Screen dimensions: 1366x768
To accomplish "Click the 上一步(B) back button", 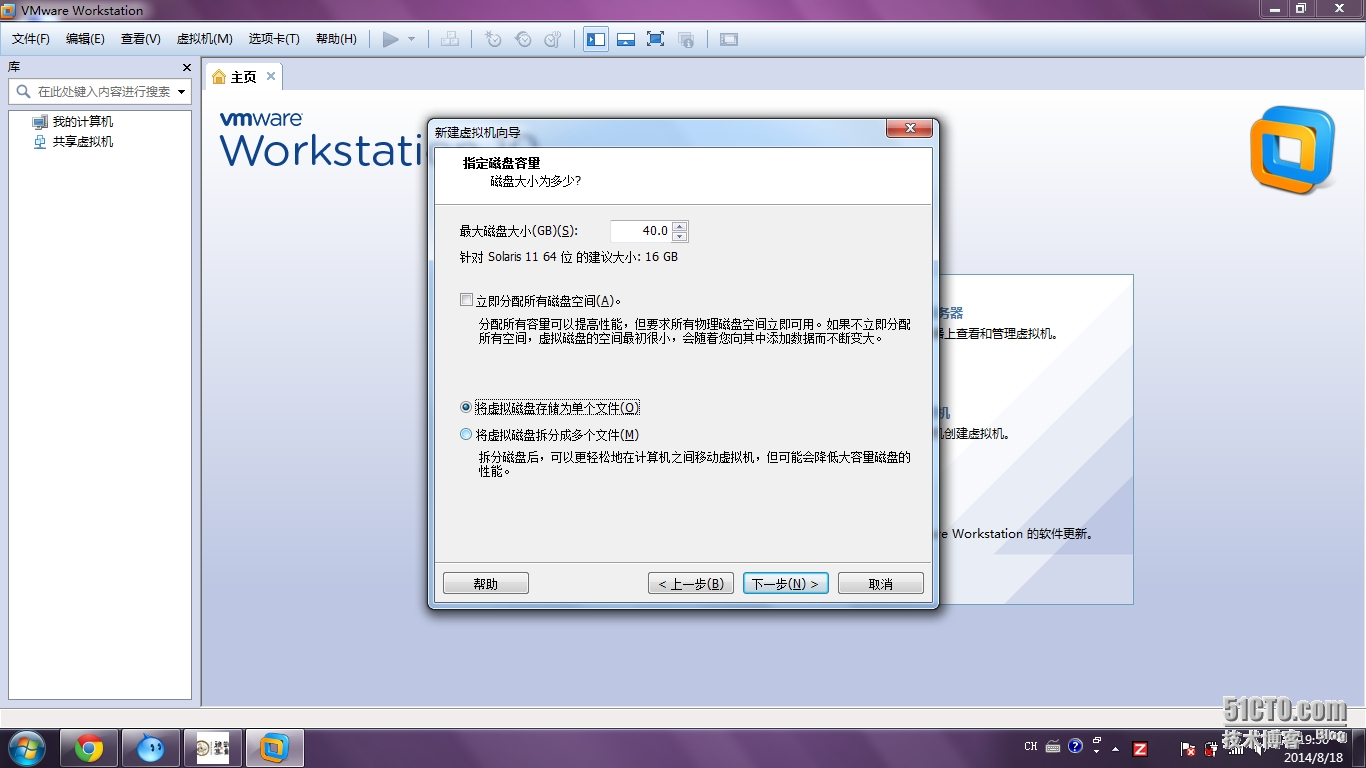I will coord(691,583).
